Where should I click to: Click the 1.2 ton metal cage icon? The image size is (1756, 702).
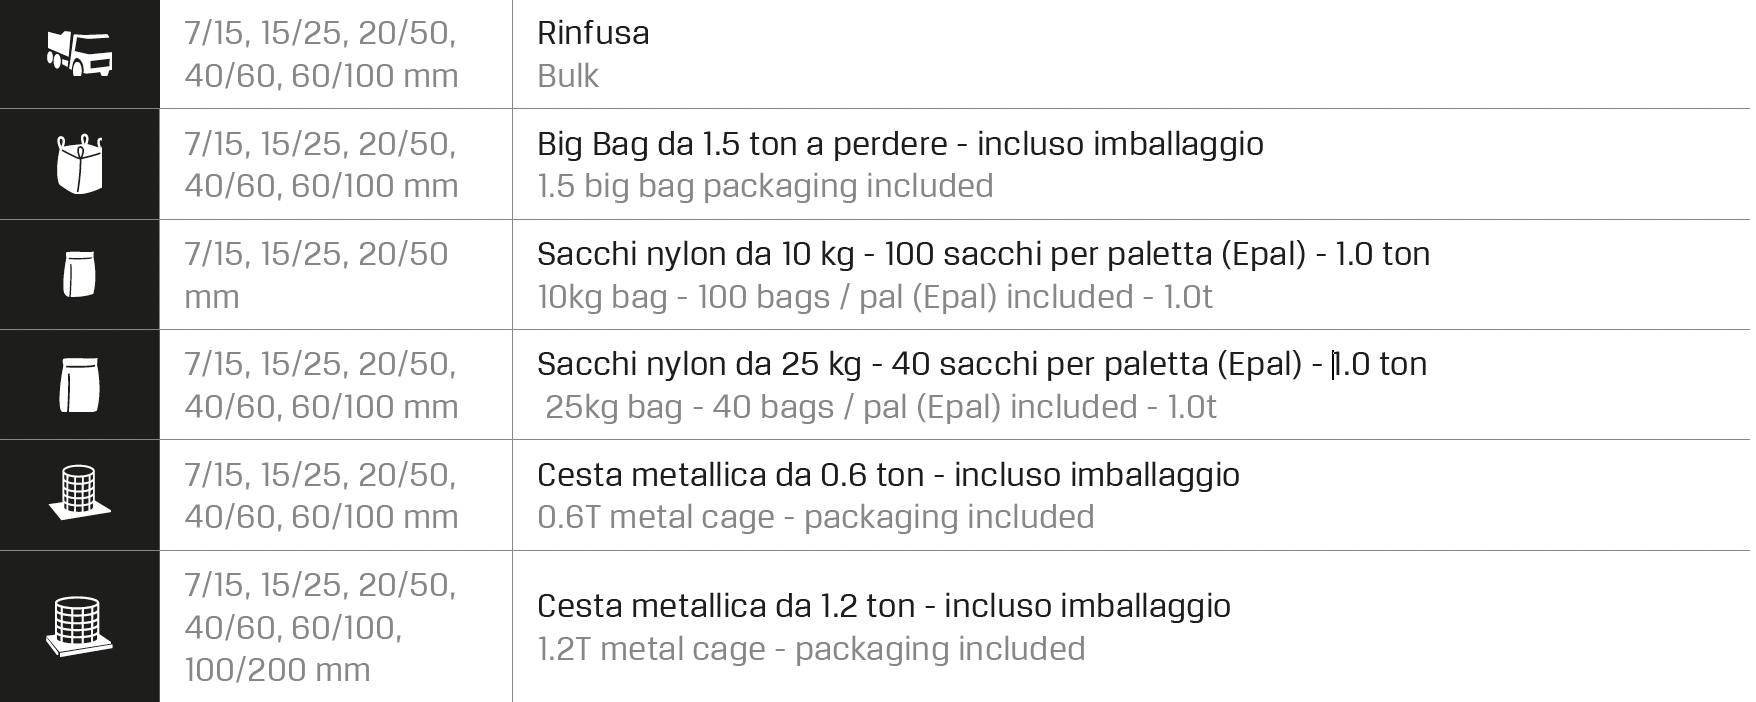(x=80, y=626)
